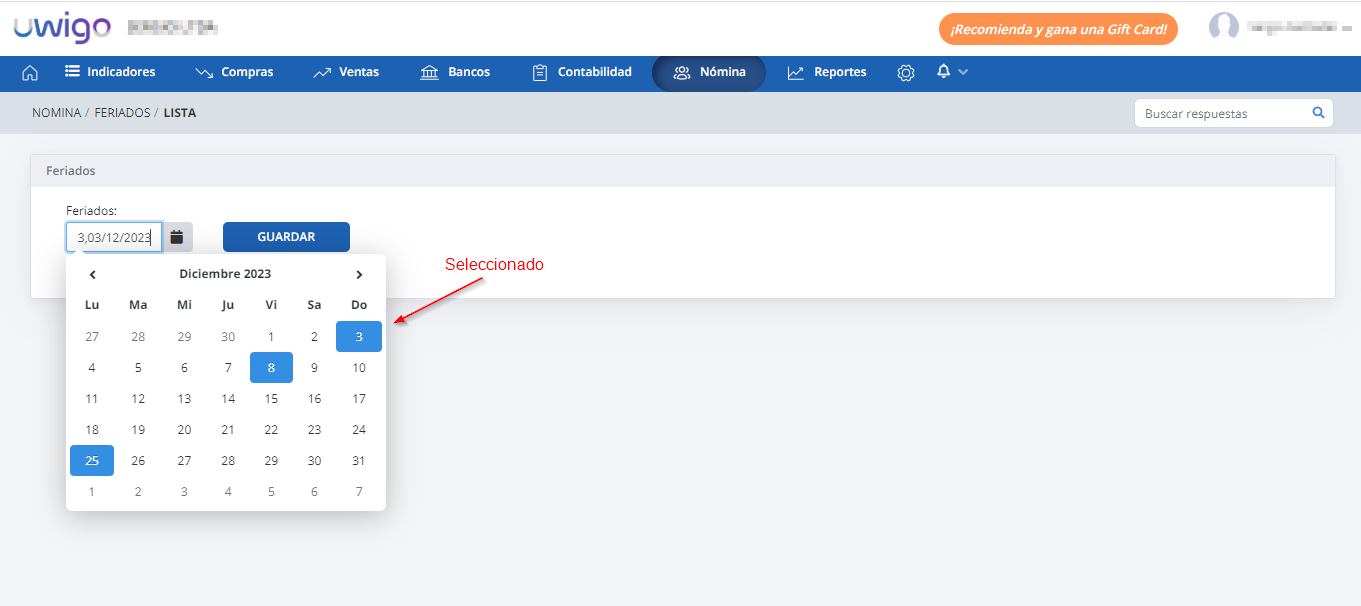Click the notifications bell icon
1361x606 pixels.
coord(943,72)
